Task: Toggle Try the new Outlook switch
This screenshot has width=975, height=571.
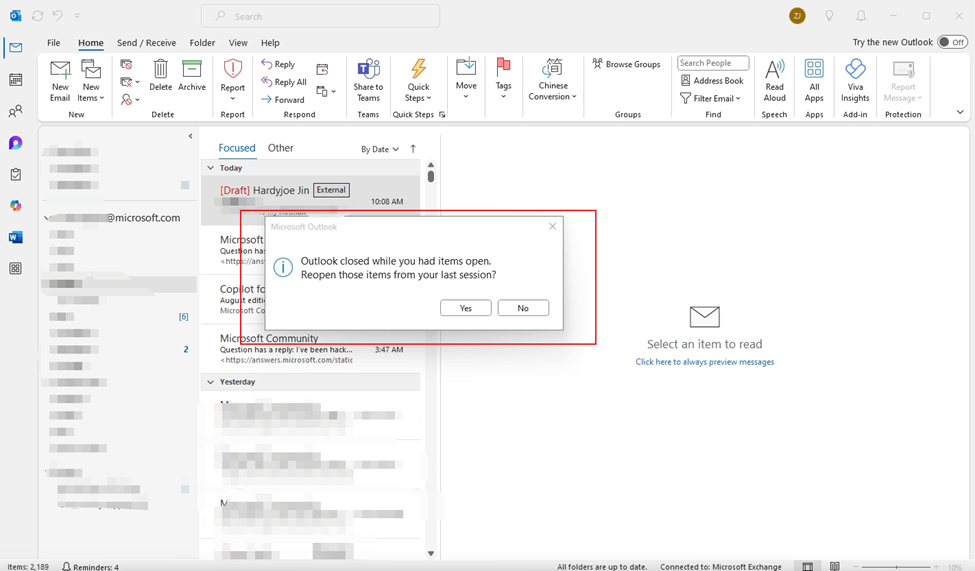Action: point(952,42)
